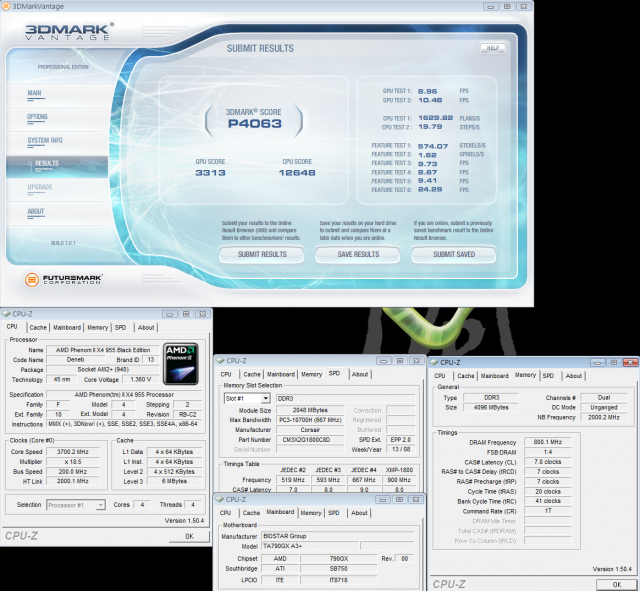Click the AMD Phenom II processor logo
The width and height of the screenshot is (640, 591).
point(181,364)
